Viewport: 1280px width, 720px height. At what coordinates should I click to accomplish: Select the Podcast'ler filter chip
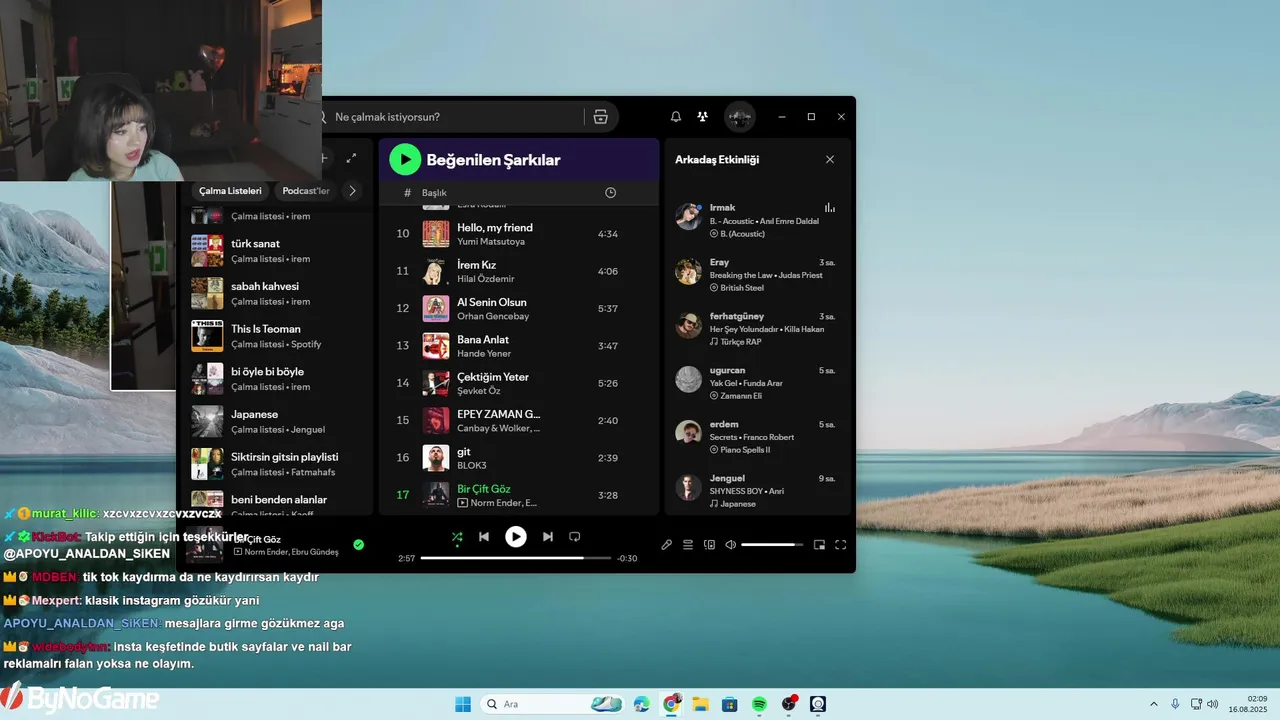click(306, 191)
